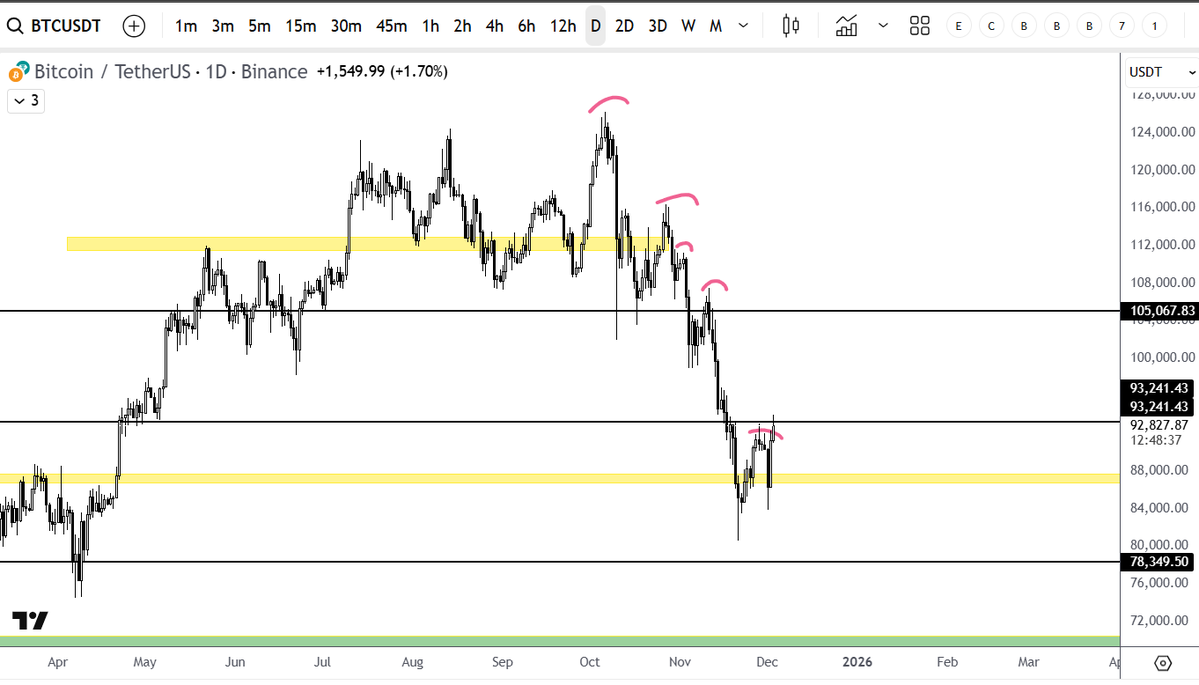
Task: Switch to the weekly W timeframe
Action: point(688,26)
